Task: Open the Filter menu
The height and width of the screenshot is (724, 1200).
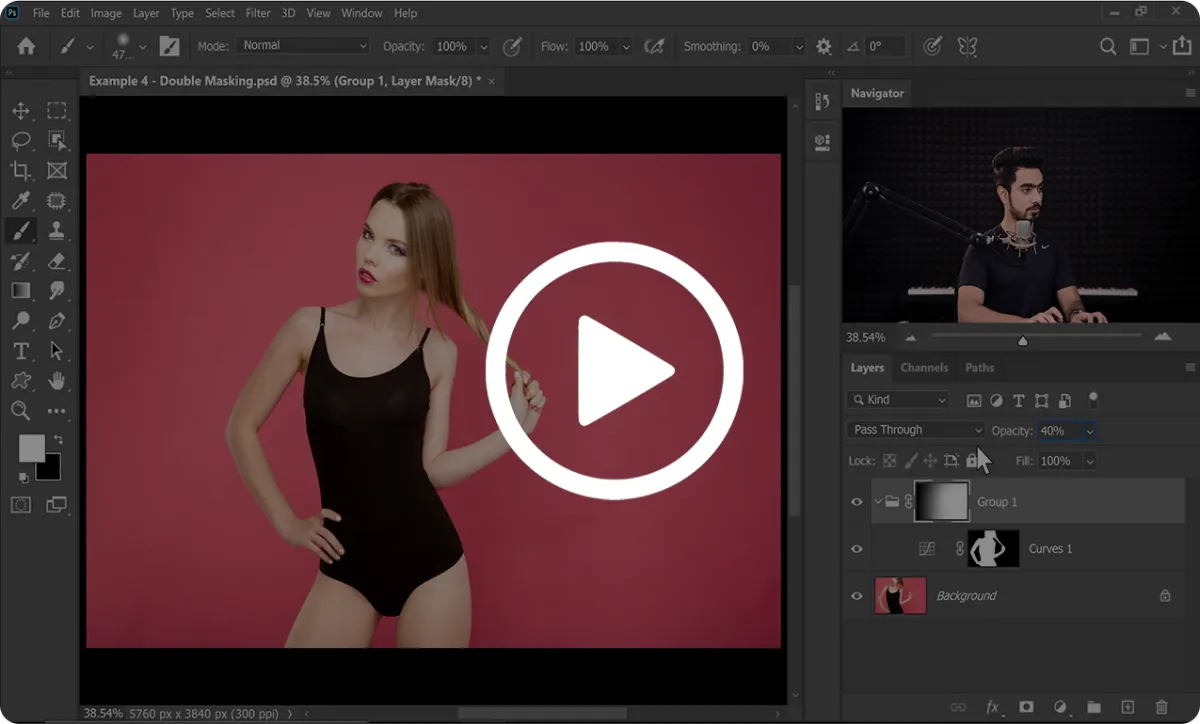Action: click(x=258, y=13)
